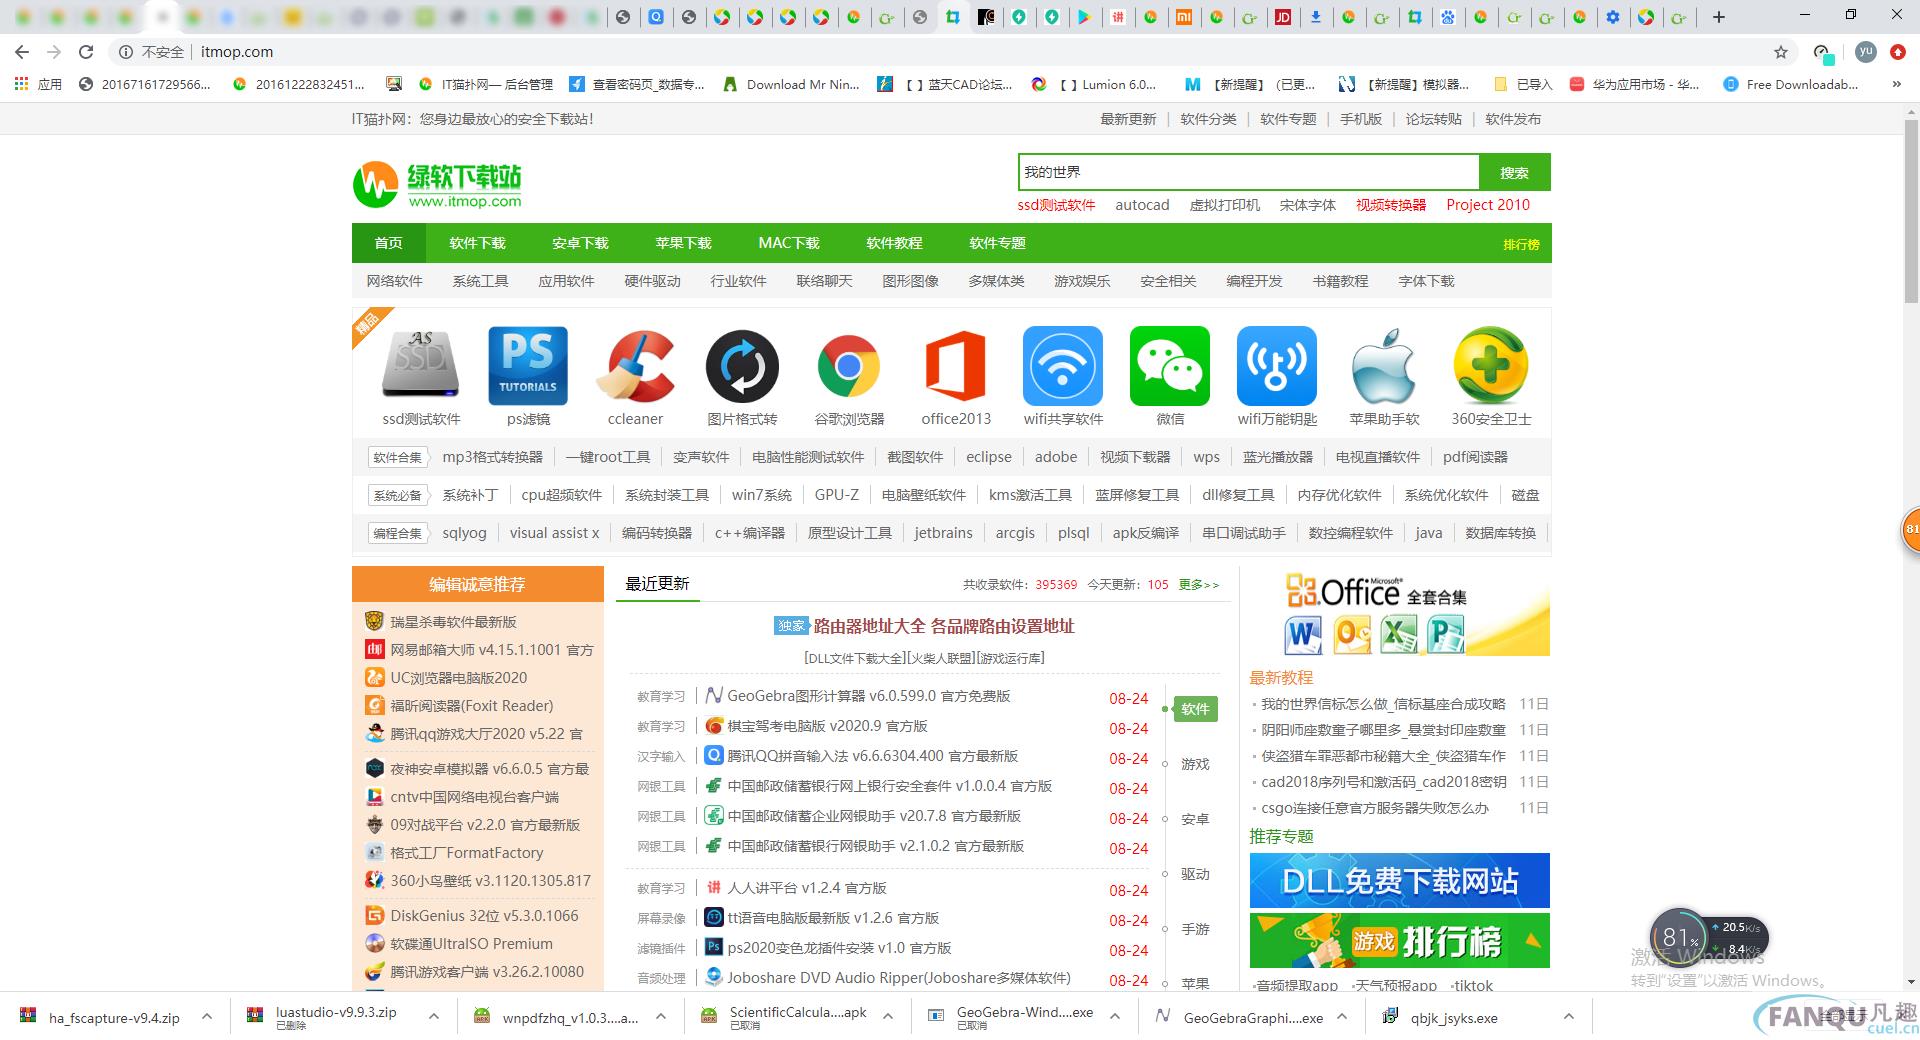Open the 安卓下载 nav menu
The height and width of the screenshot is (1040, 1920).
[580, 243]
